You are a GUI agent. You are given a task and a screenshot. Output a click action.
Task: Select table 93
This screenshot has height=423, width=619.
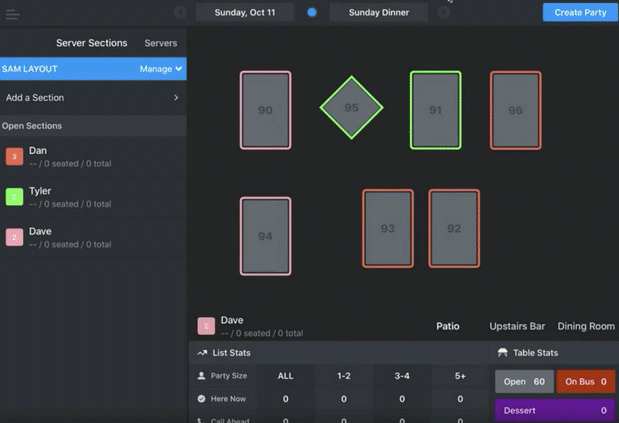coord(388,228)
